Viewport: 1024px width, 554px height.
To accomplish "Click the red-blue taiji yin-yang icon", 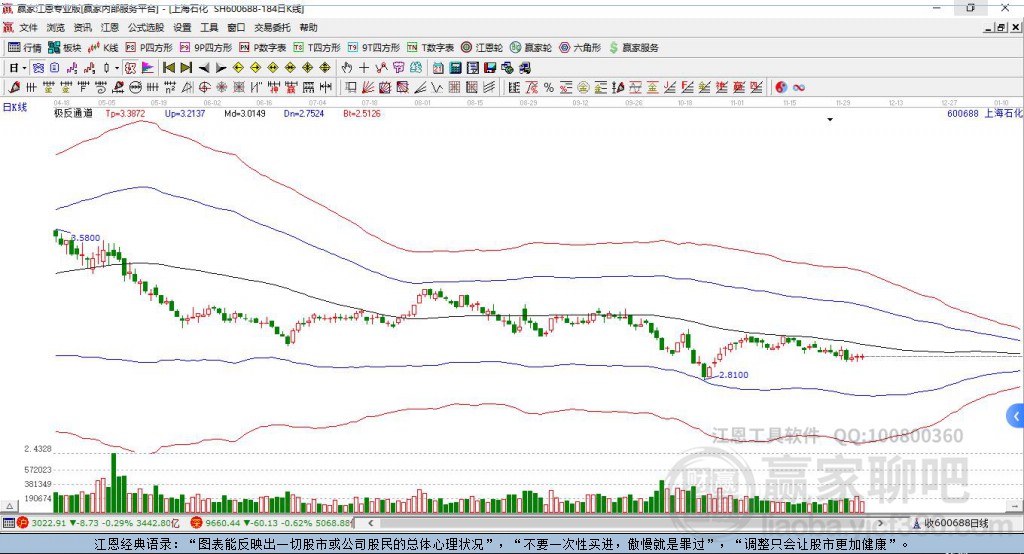I will point(781,88).
